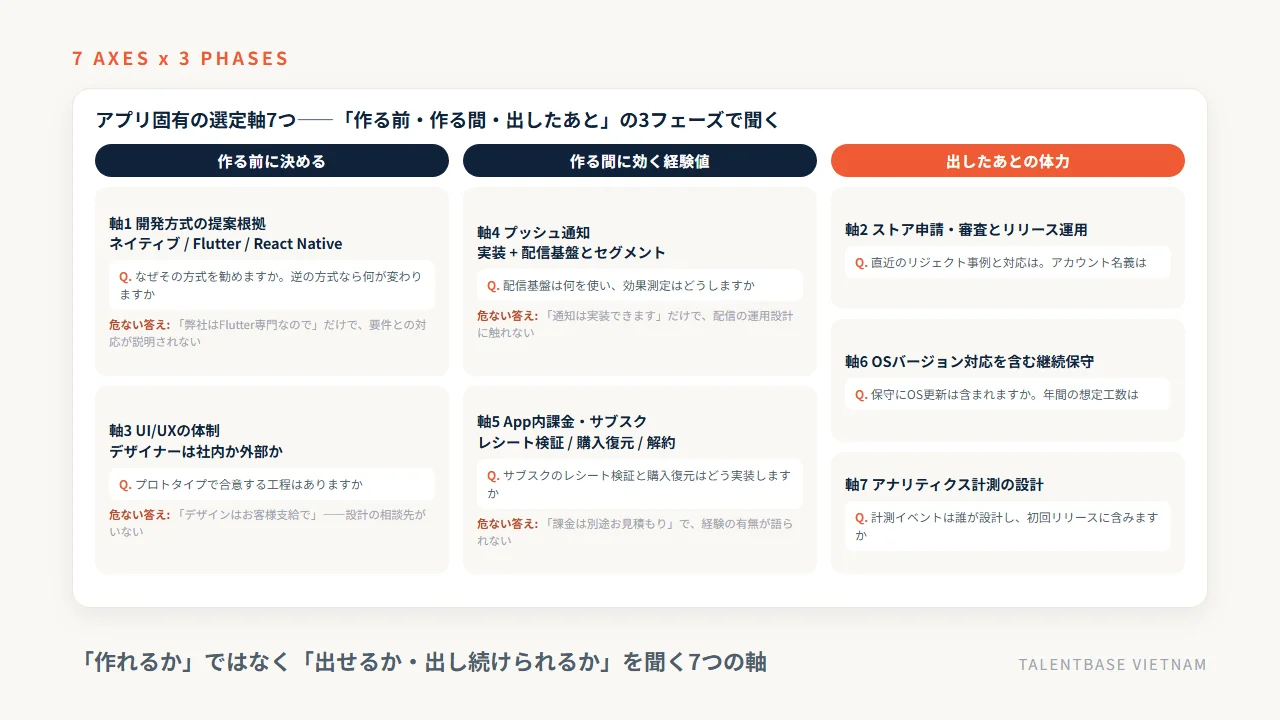Click the '軸3 UI/UXの体制' card title
The width and height of the screenshot is (1280, 720).
(x=164, y=431)
